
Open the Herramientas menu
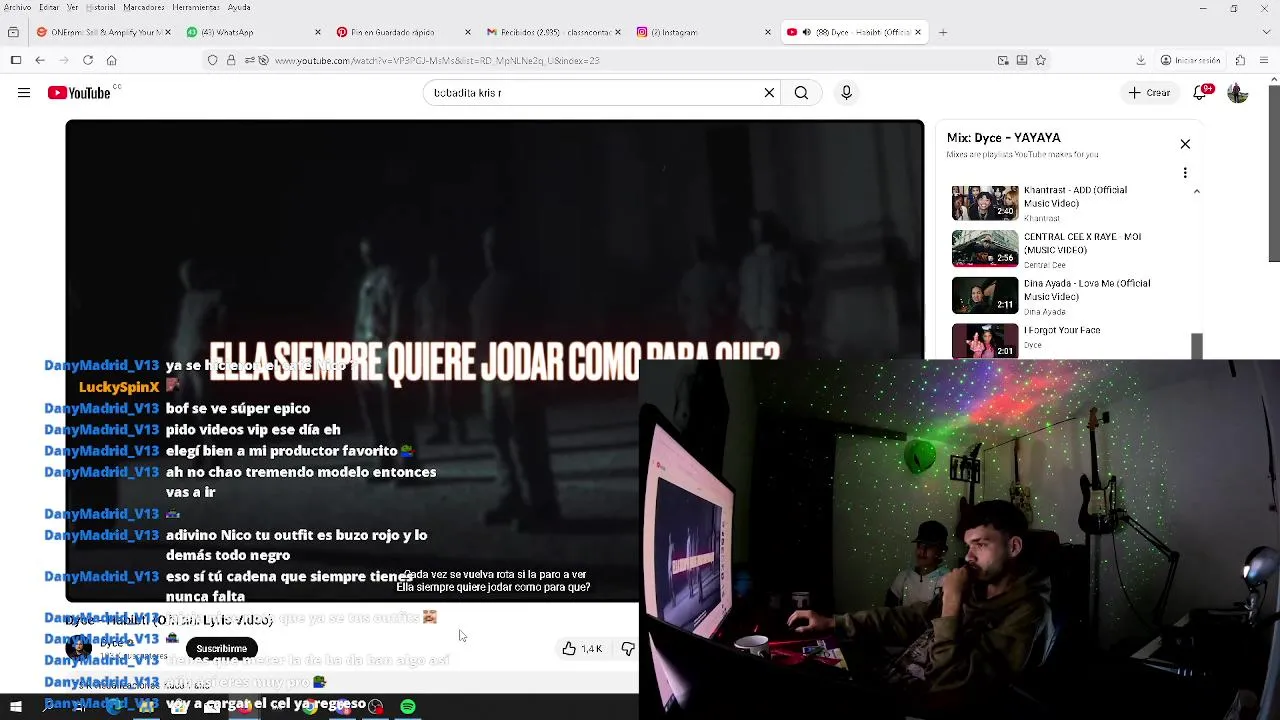click(195, 7)
